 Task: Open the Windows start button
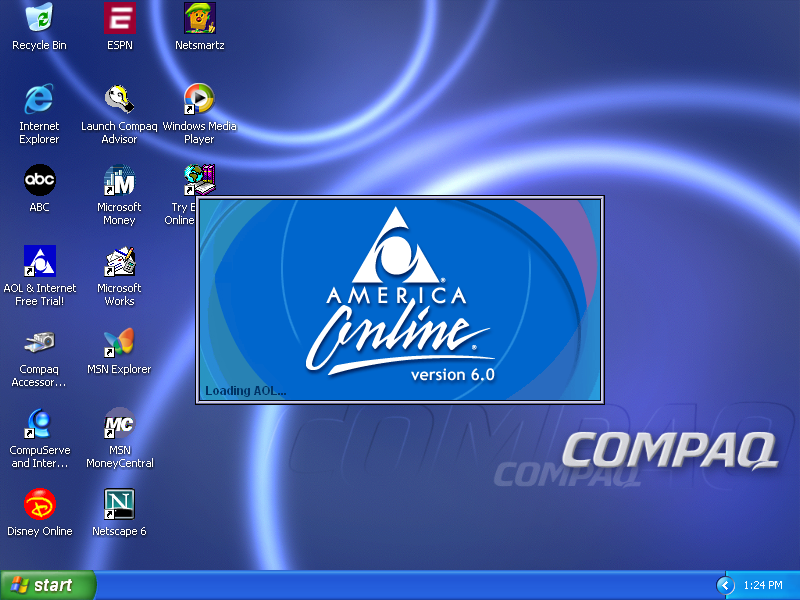pos(48,585)
